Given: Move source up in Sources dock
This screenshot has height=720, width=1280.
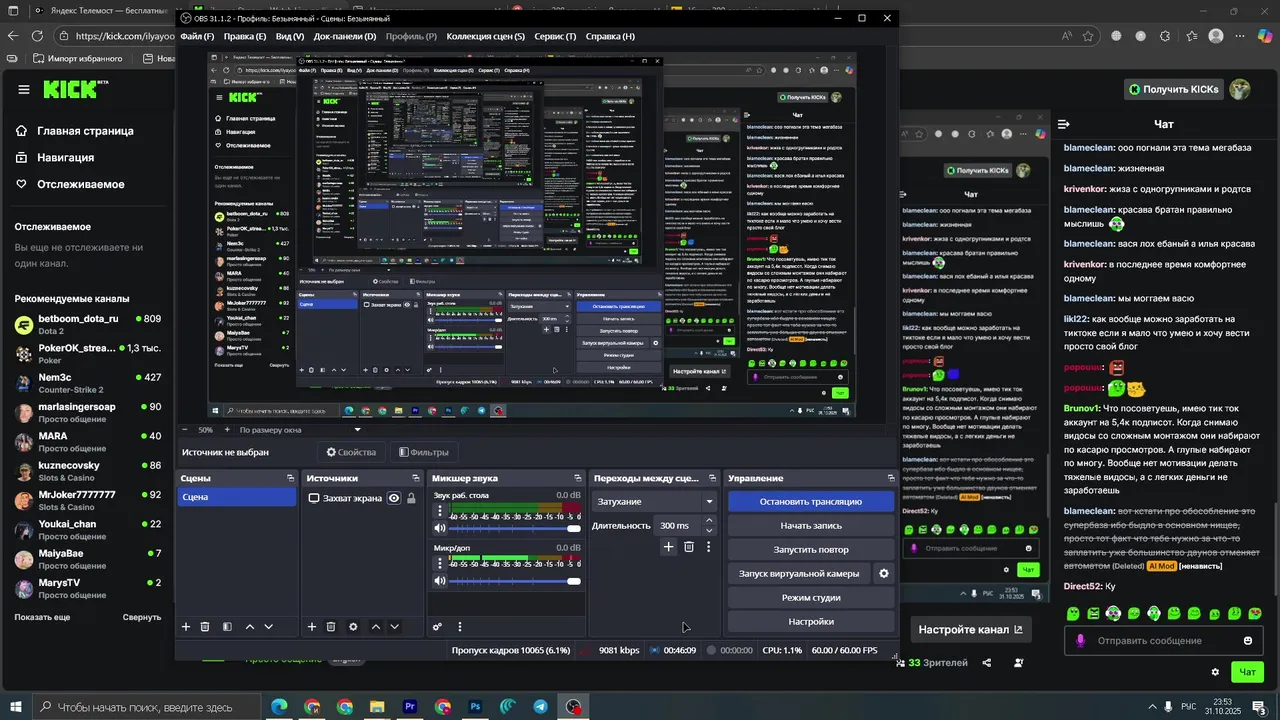Looking at the screenshot, I should [x=376, y=627].
